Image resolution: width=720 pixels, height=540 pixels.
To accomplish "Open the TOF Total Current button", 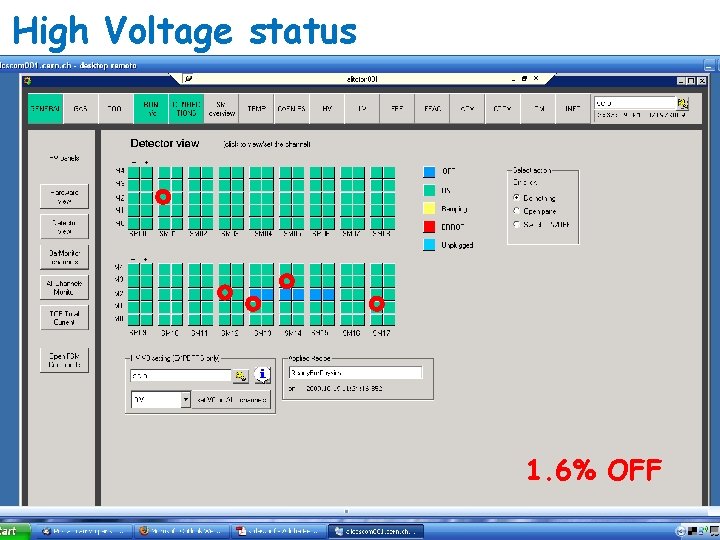I will 64,318.
